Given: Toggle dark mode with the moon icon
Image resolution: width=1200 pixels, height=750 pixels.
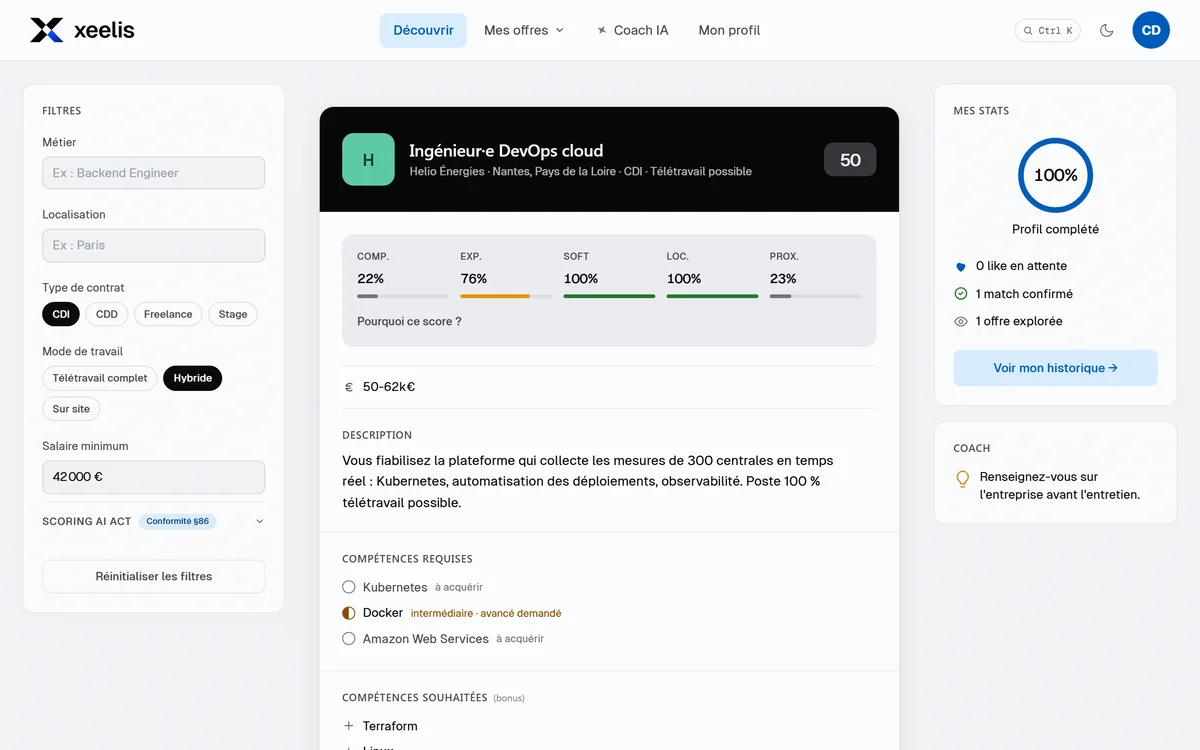Looking at the screenshot, I should 1106,30.
